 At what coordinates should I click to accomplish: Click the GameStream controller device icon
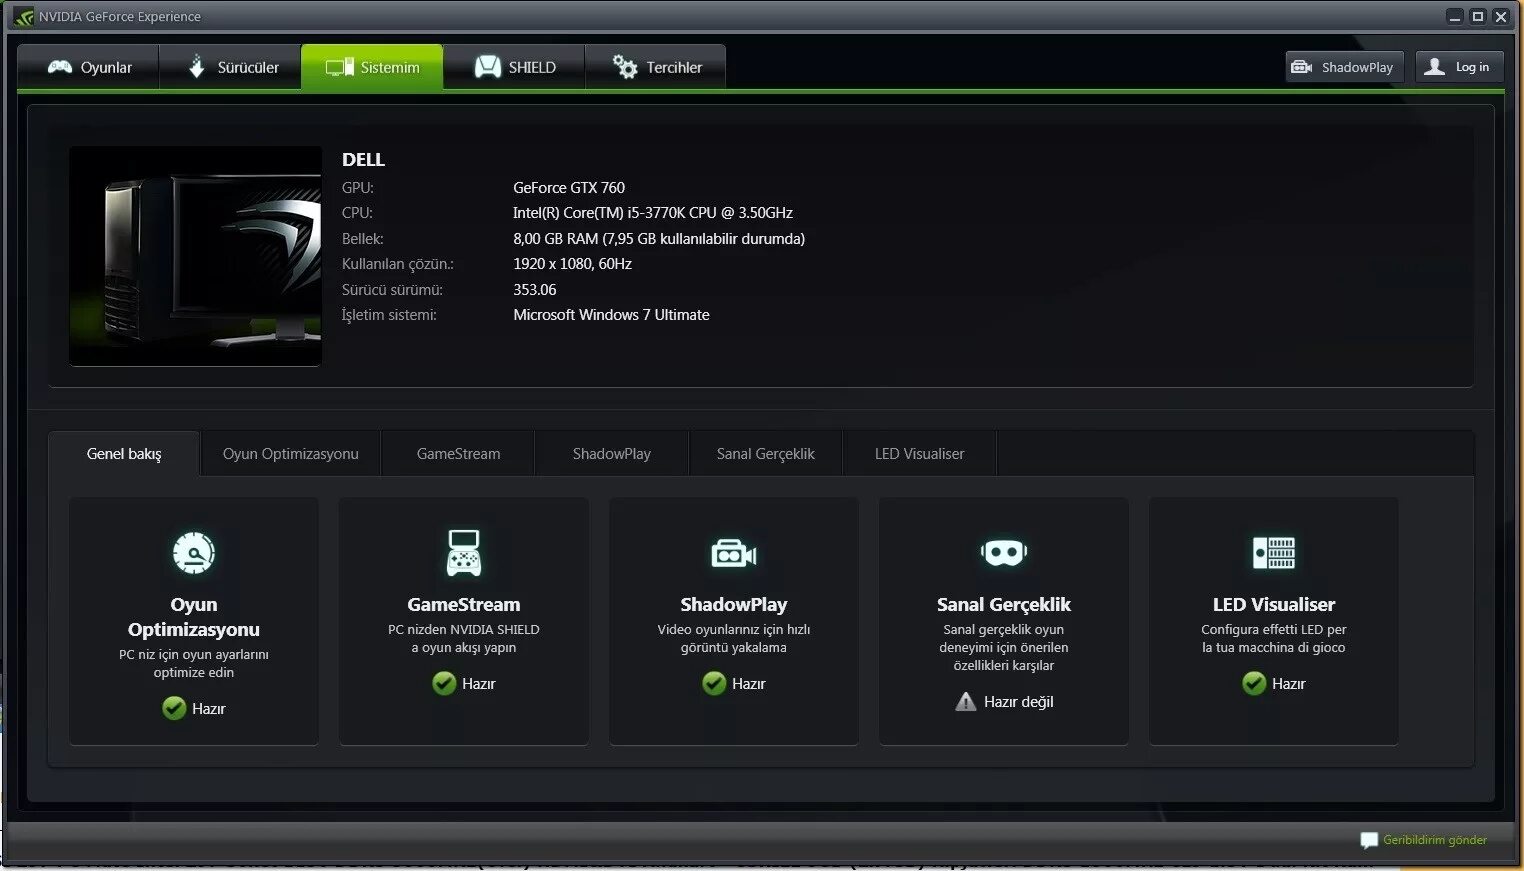(x=463, y=553)
